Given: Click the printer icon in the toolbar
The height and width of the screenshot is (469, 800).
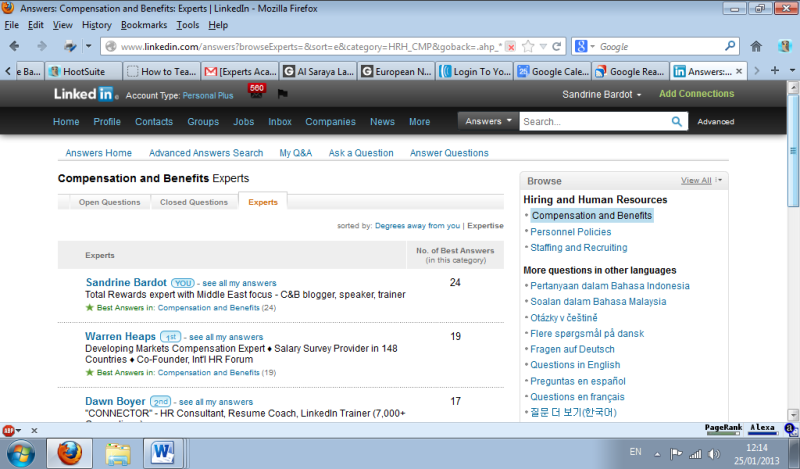Looking at the screenshot, I should tap(69, 46).
